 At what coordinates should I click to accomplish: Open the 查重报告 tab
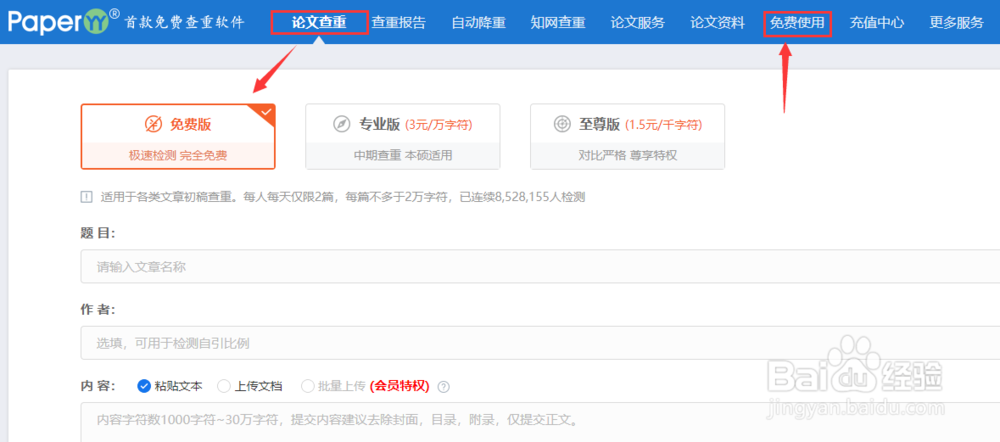[399, 23]
